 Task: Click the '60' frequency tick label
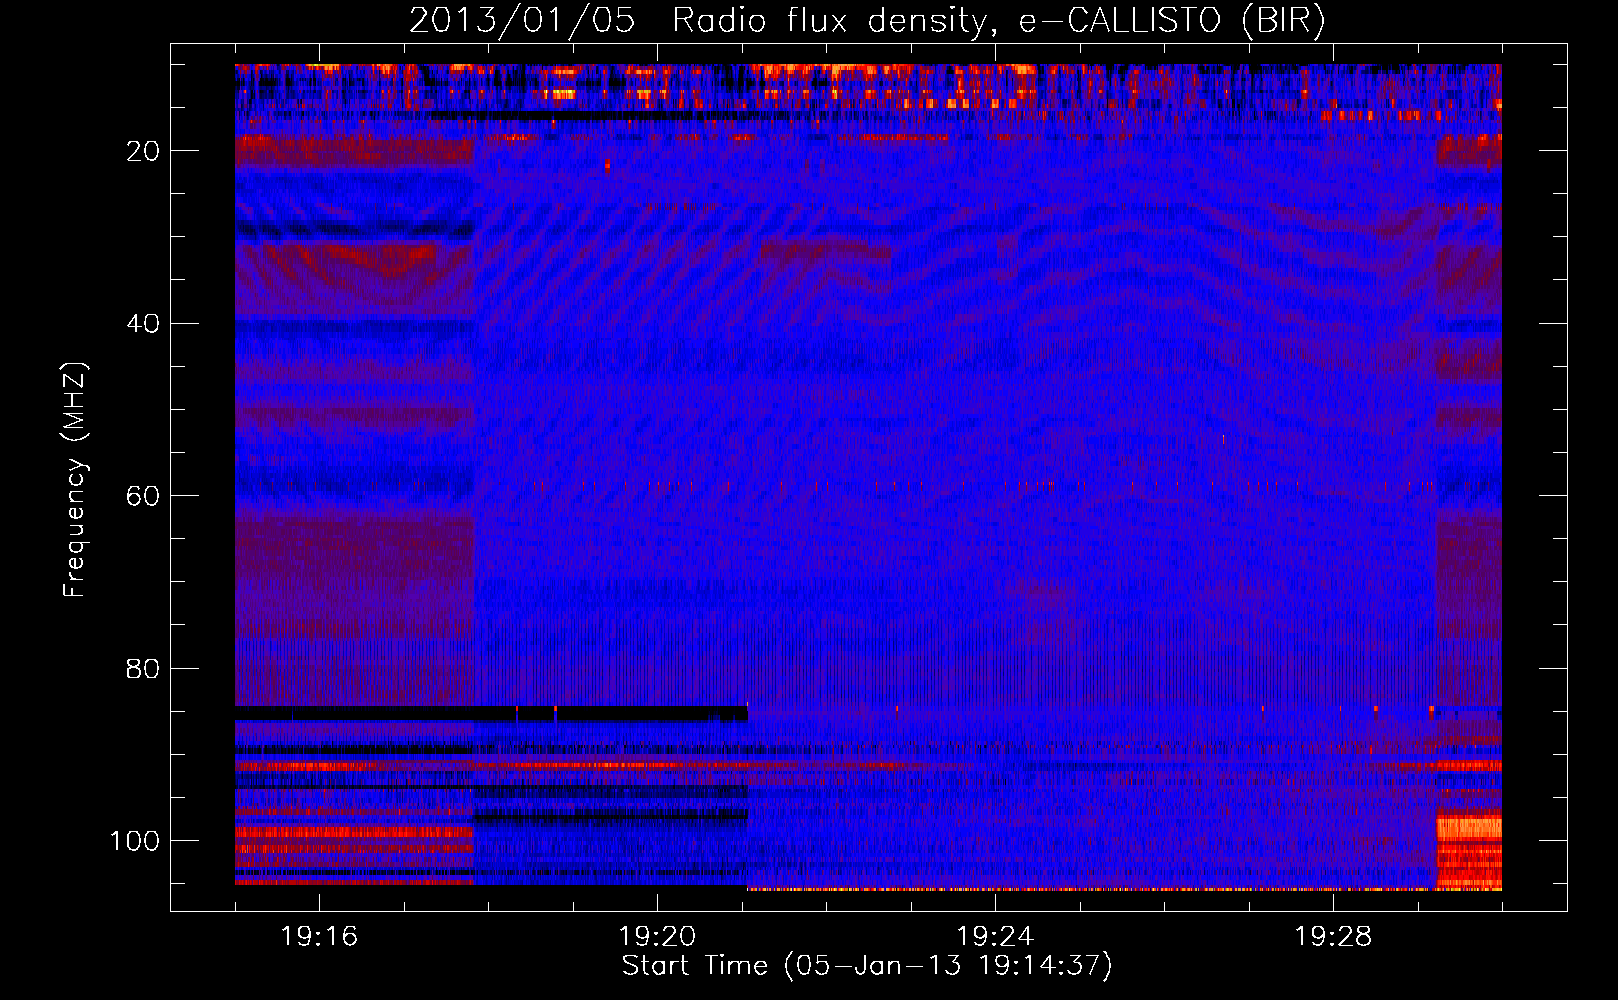pos(142,496)
